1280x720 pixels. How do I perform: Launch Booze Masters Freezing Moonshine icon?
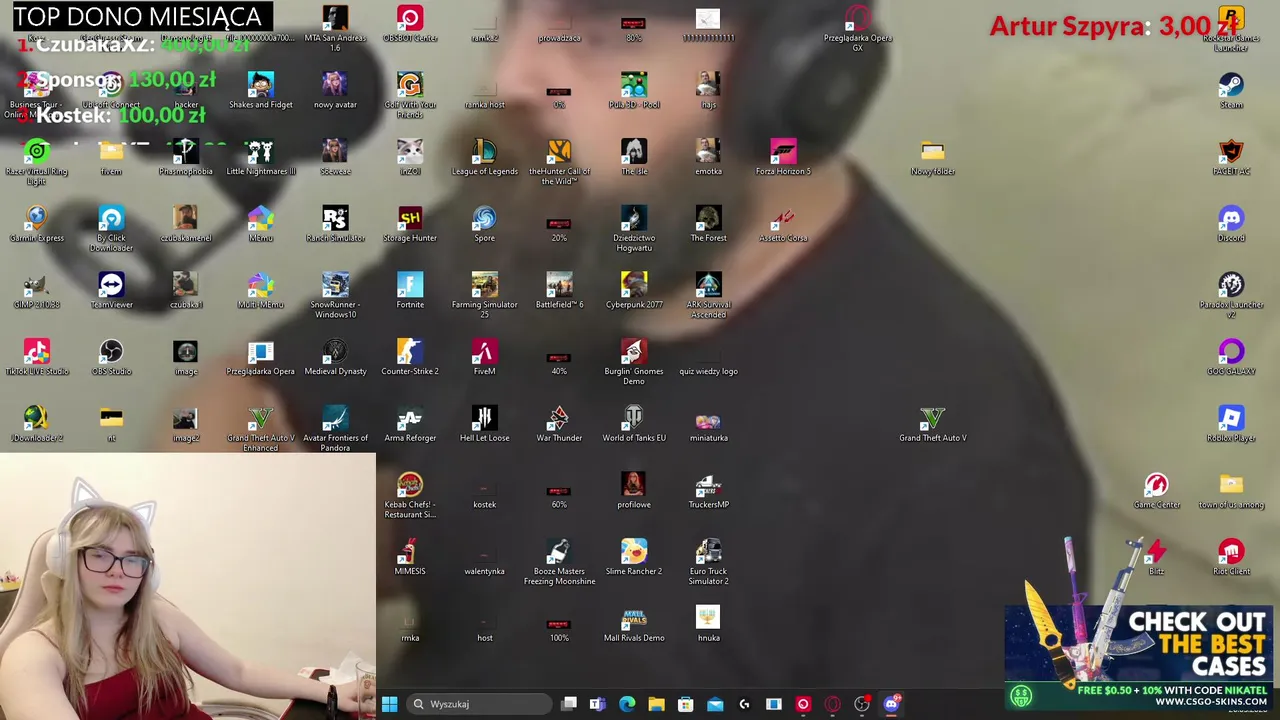click(x=559, y=563)
